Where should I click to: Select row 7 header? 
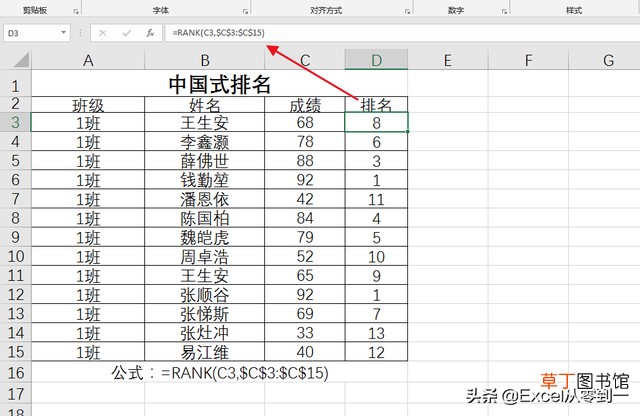coord(16,199)
